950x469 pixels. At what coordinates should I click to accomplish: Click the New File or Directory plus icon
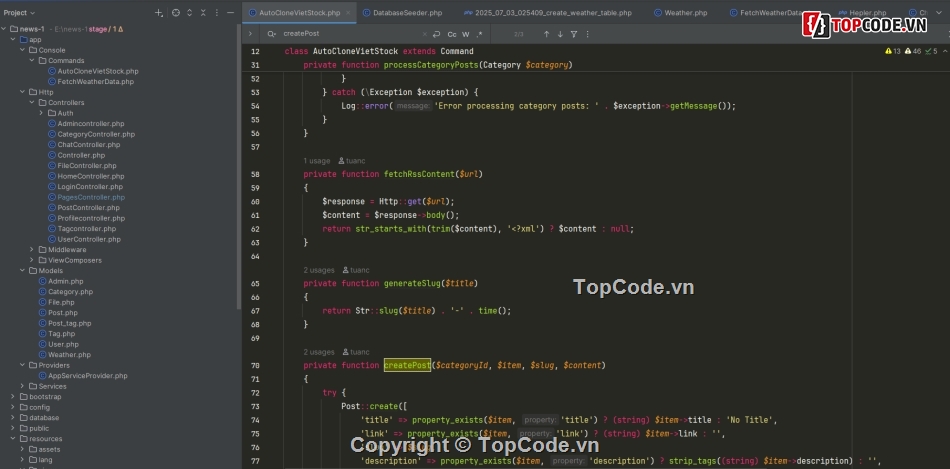[159, 13]
